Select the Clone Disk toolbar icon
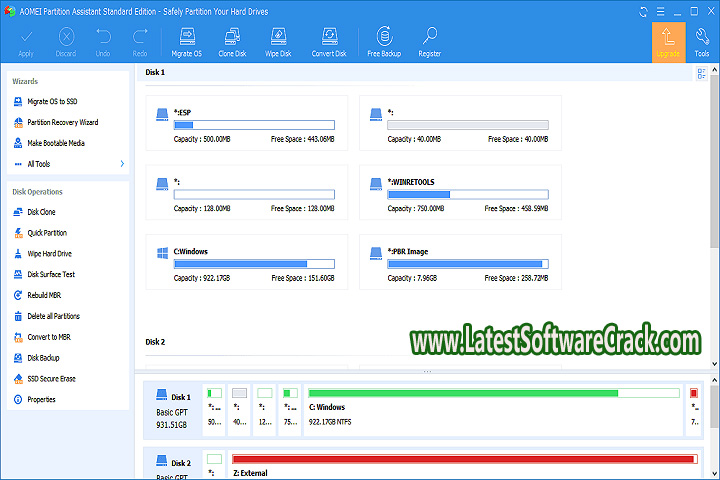720x480 pixels. tap(233, 38)
